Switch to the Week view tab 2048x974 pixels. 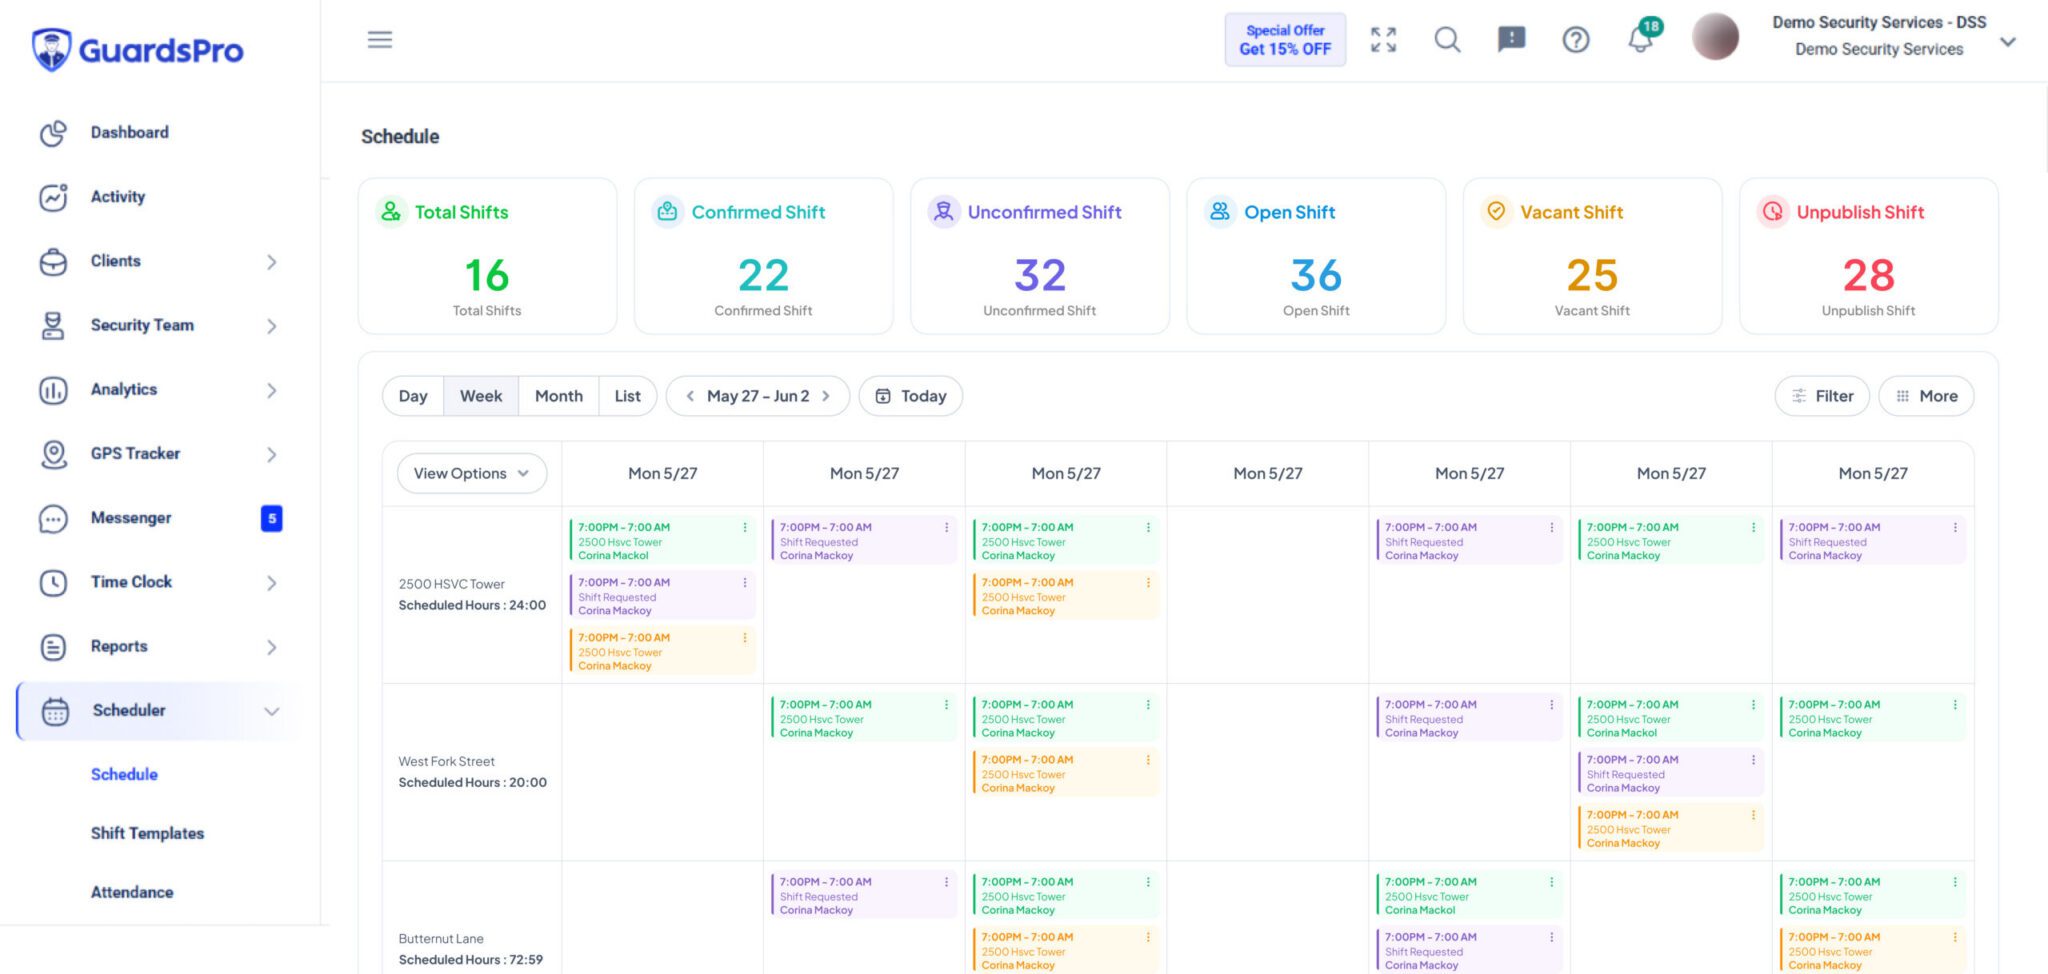click(x=481, y=396)
